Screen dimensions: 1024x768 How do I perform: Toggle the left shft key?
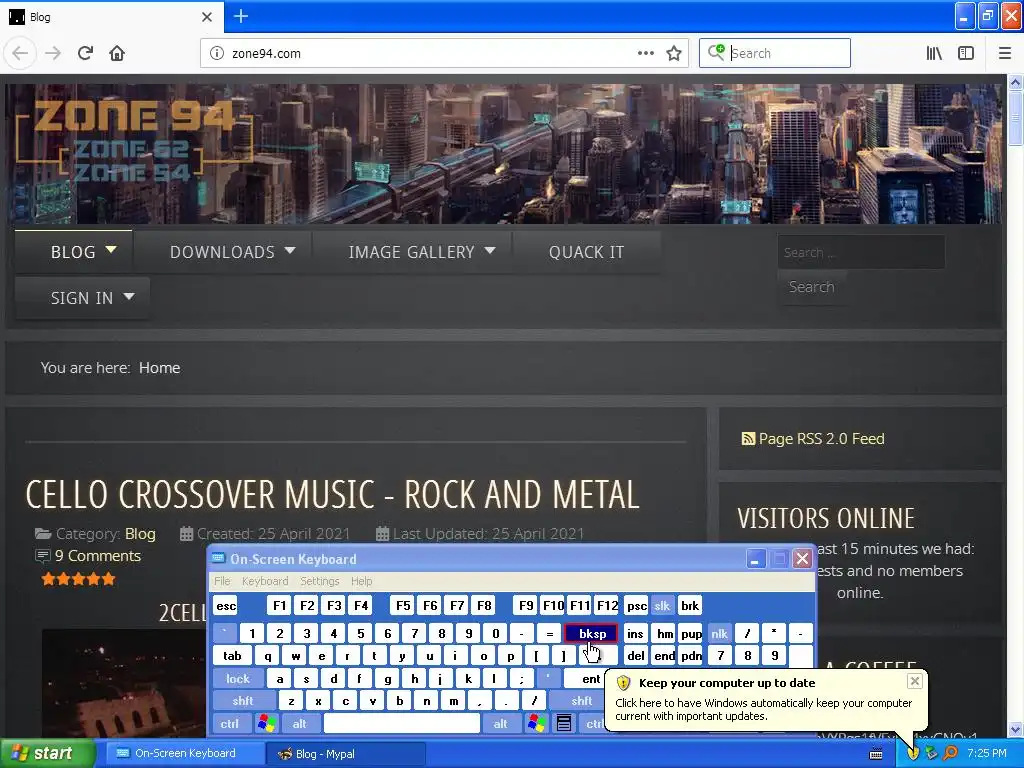click(x=242, y=701)
